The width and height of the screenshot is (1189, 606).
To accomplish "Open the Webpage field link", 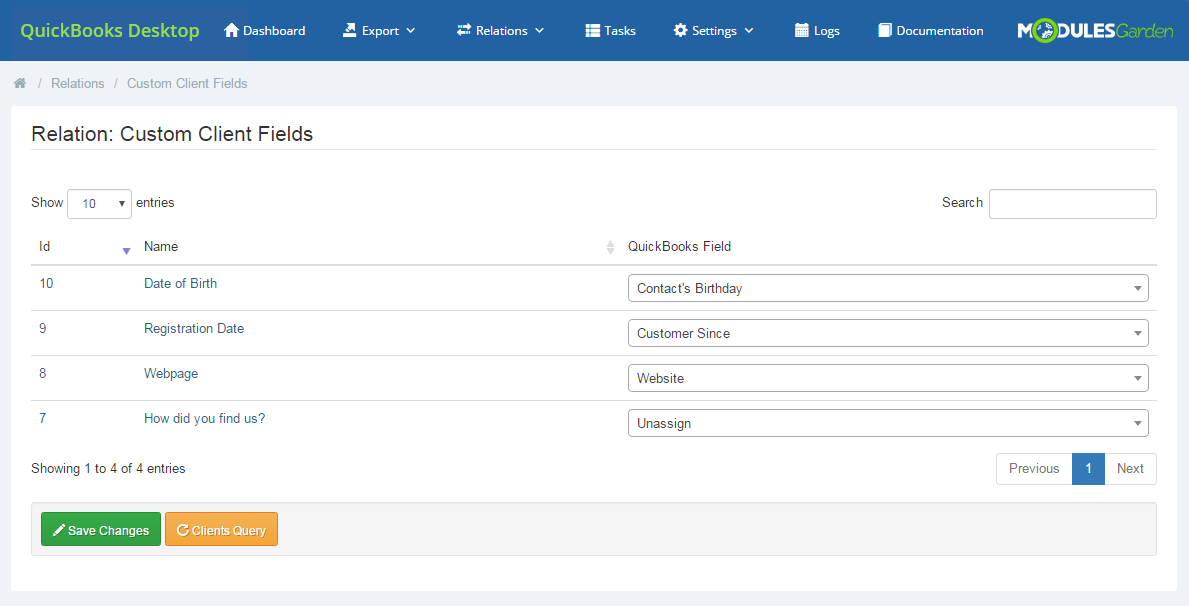I will pos(171,372).
